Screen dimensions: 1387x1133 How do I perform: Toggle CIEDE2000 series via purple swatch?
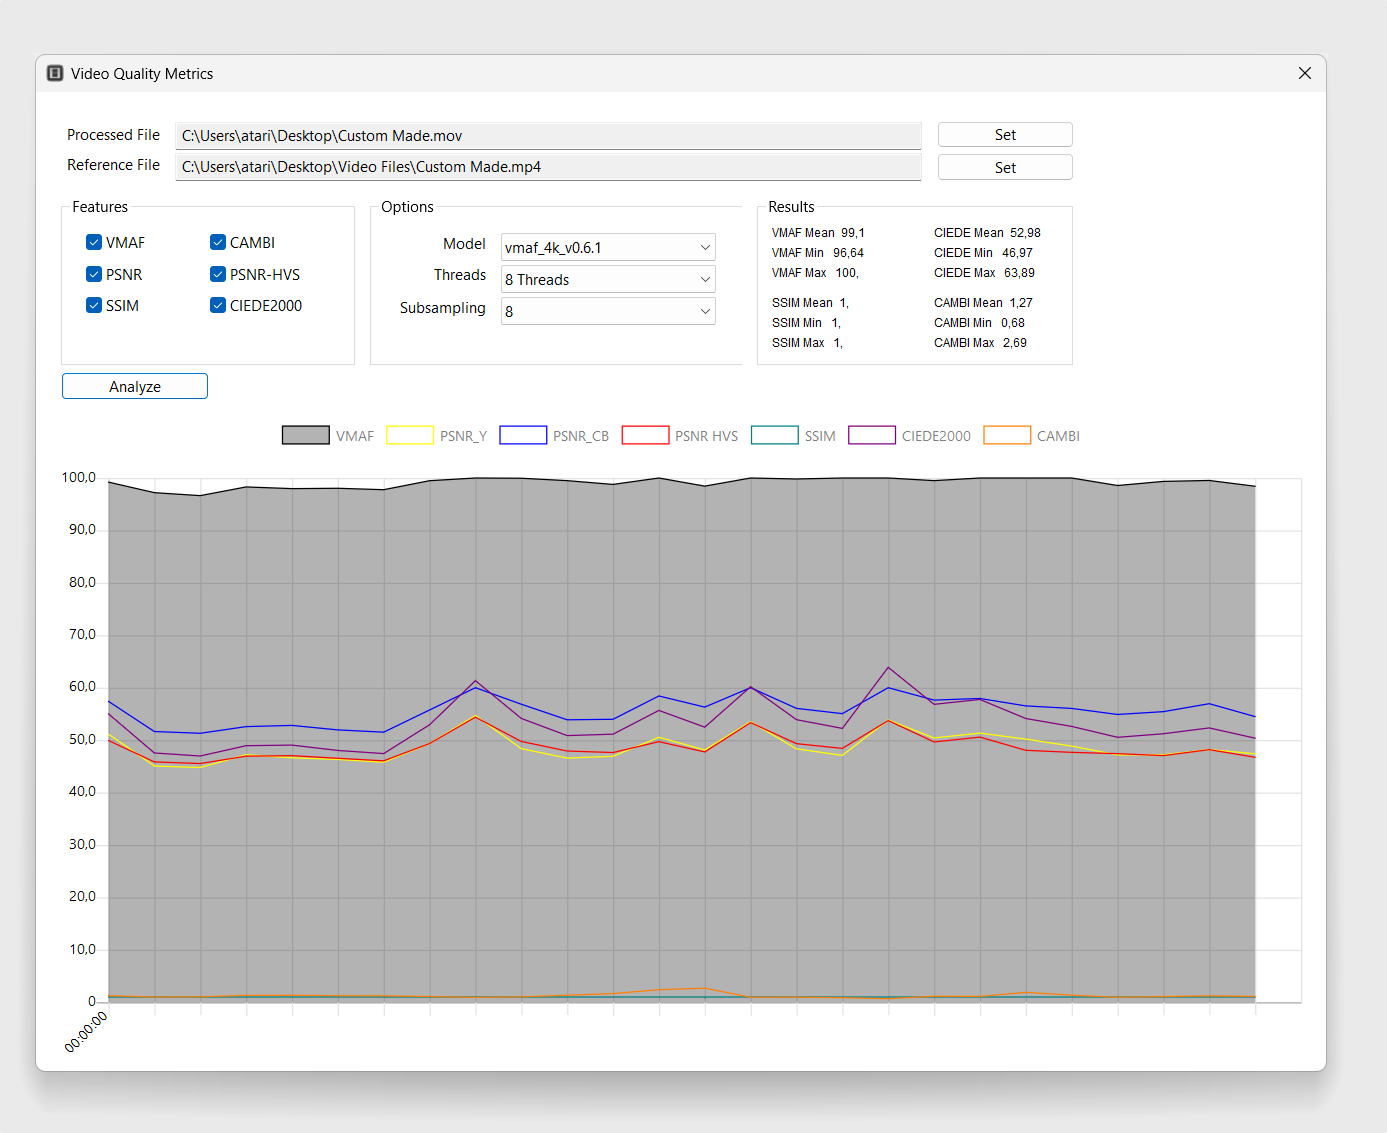pyautogui.click(x=872, y=435)
